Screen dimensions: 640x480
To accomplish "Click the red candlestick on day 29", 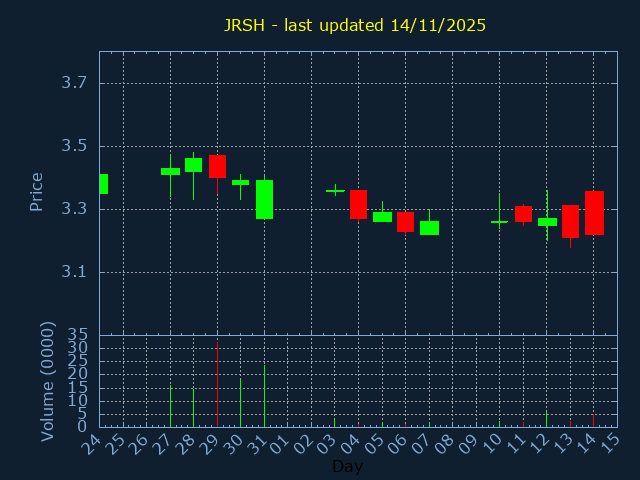I will (x=217, y=166).
